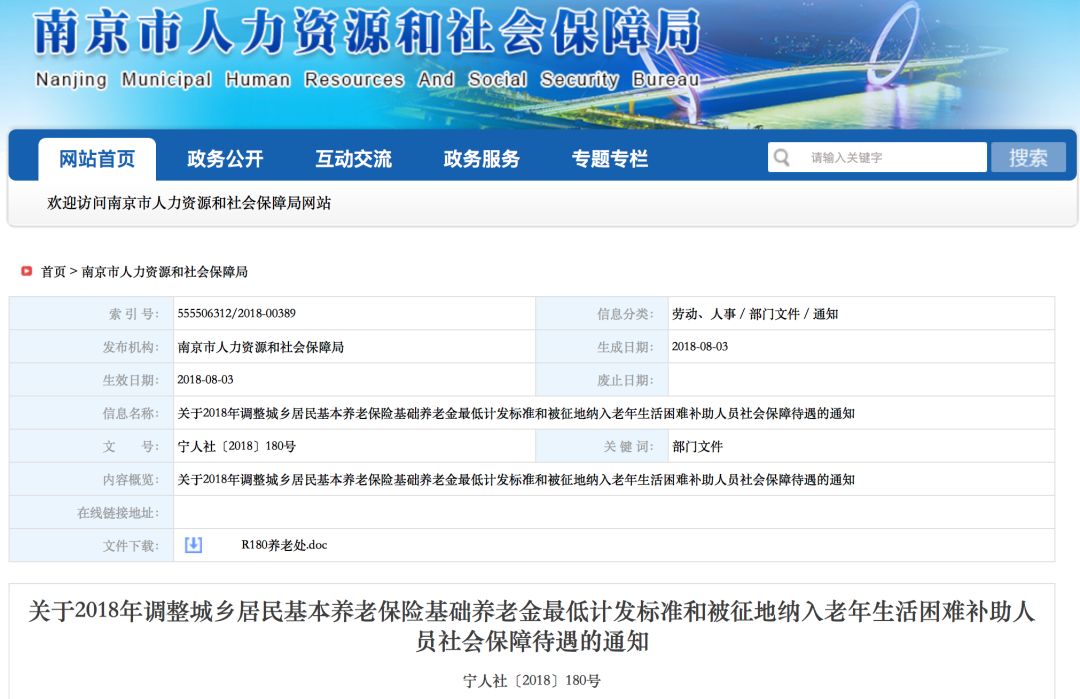
Task: Click the 生成日期 value 2018-08-03
Action: (x=700, y=346)
